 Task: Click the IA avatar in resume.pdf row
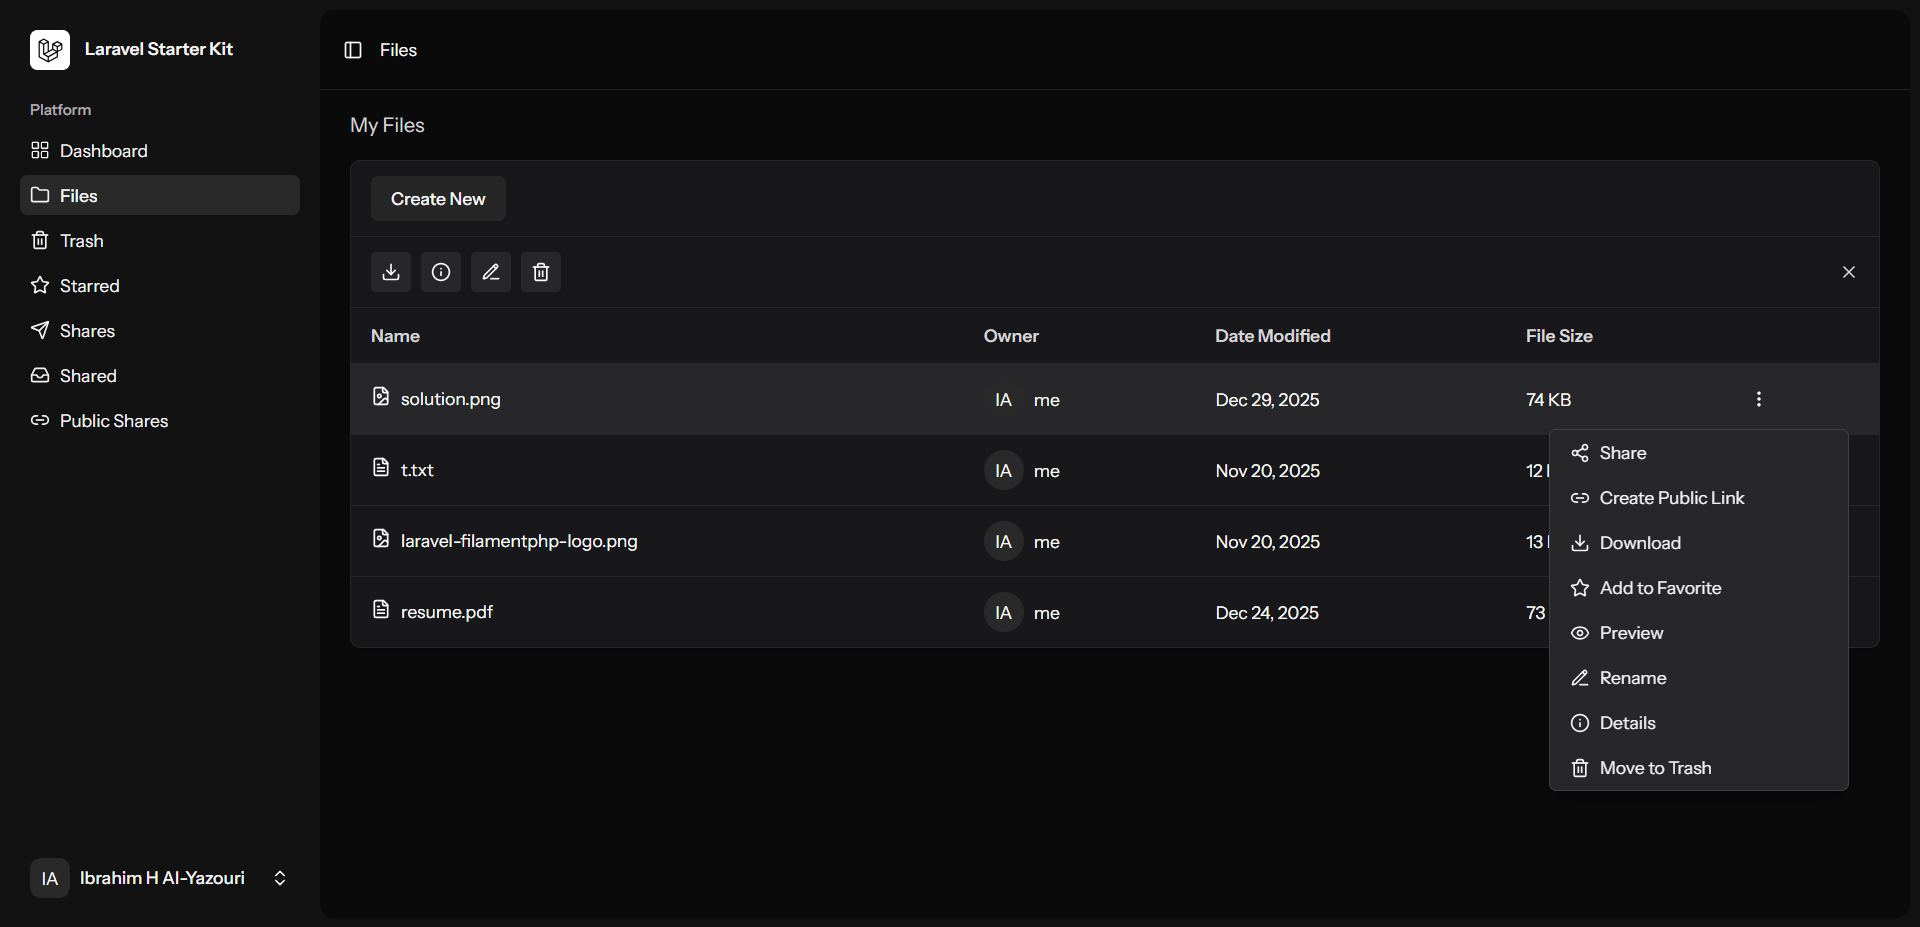[1003, 613]
